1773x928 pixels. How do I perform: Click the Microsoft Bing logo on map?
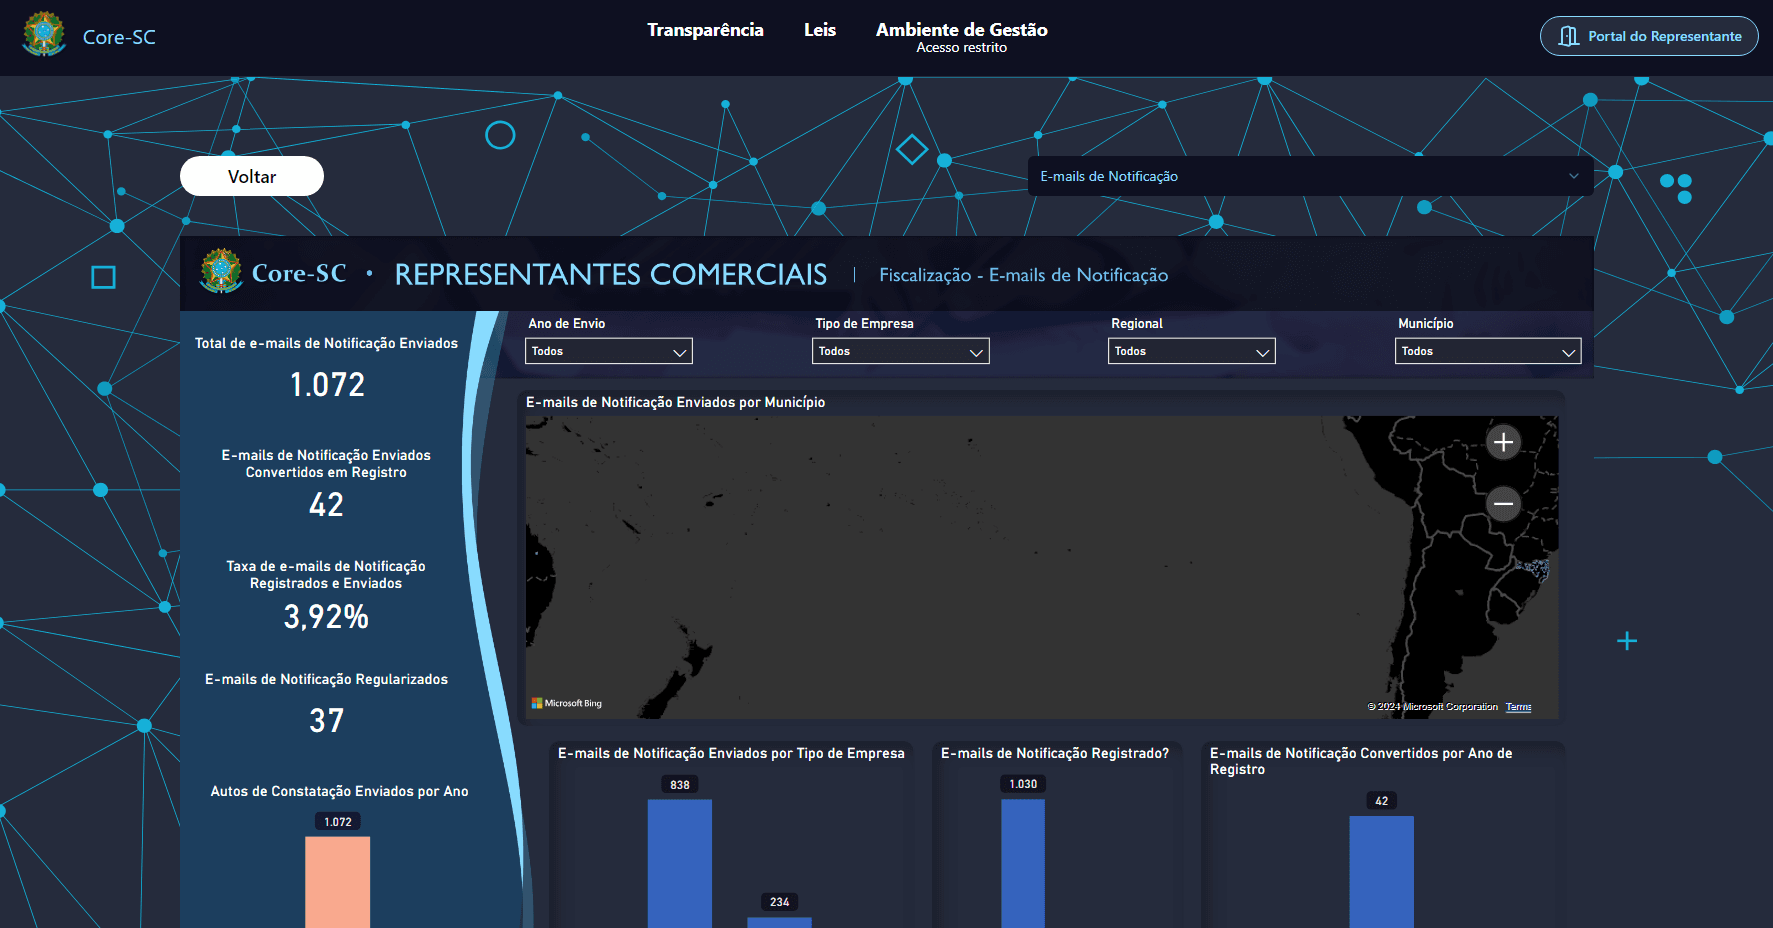(567, 703)
